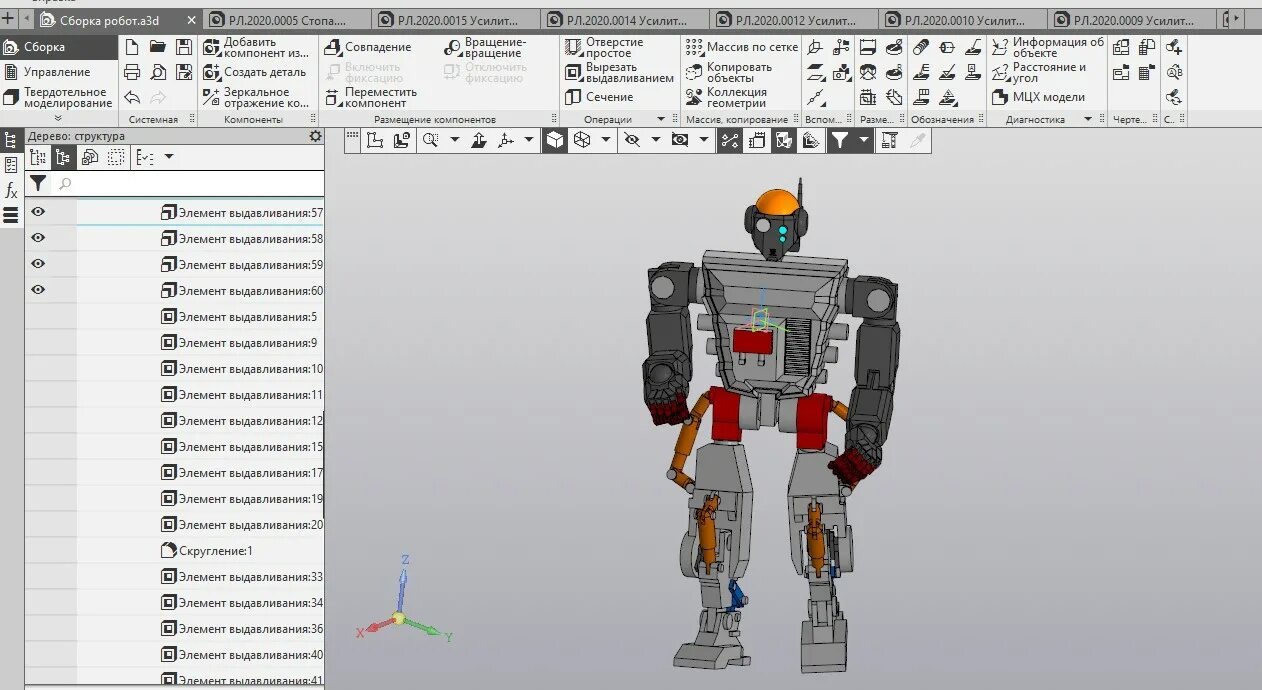Click the tree search input field

pyautogui.click(x=188, y=184)
